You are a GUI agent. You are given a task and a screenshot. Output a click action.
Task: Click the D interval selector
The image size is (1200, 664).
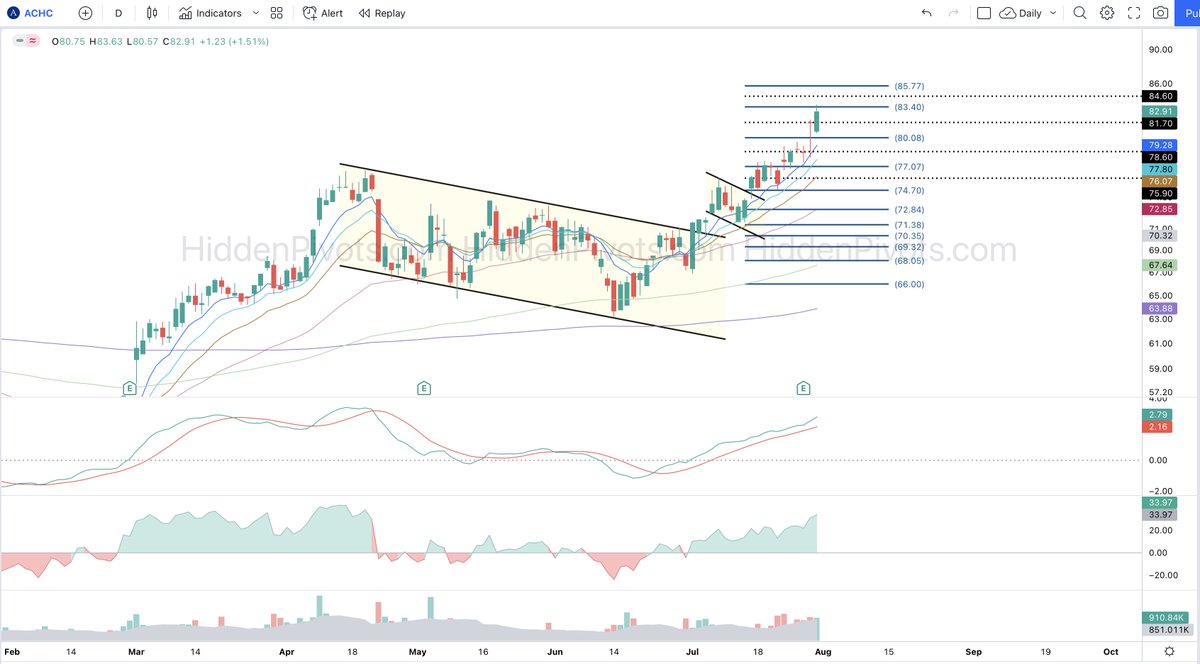[117, 13]
